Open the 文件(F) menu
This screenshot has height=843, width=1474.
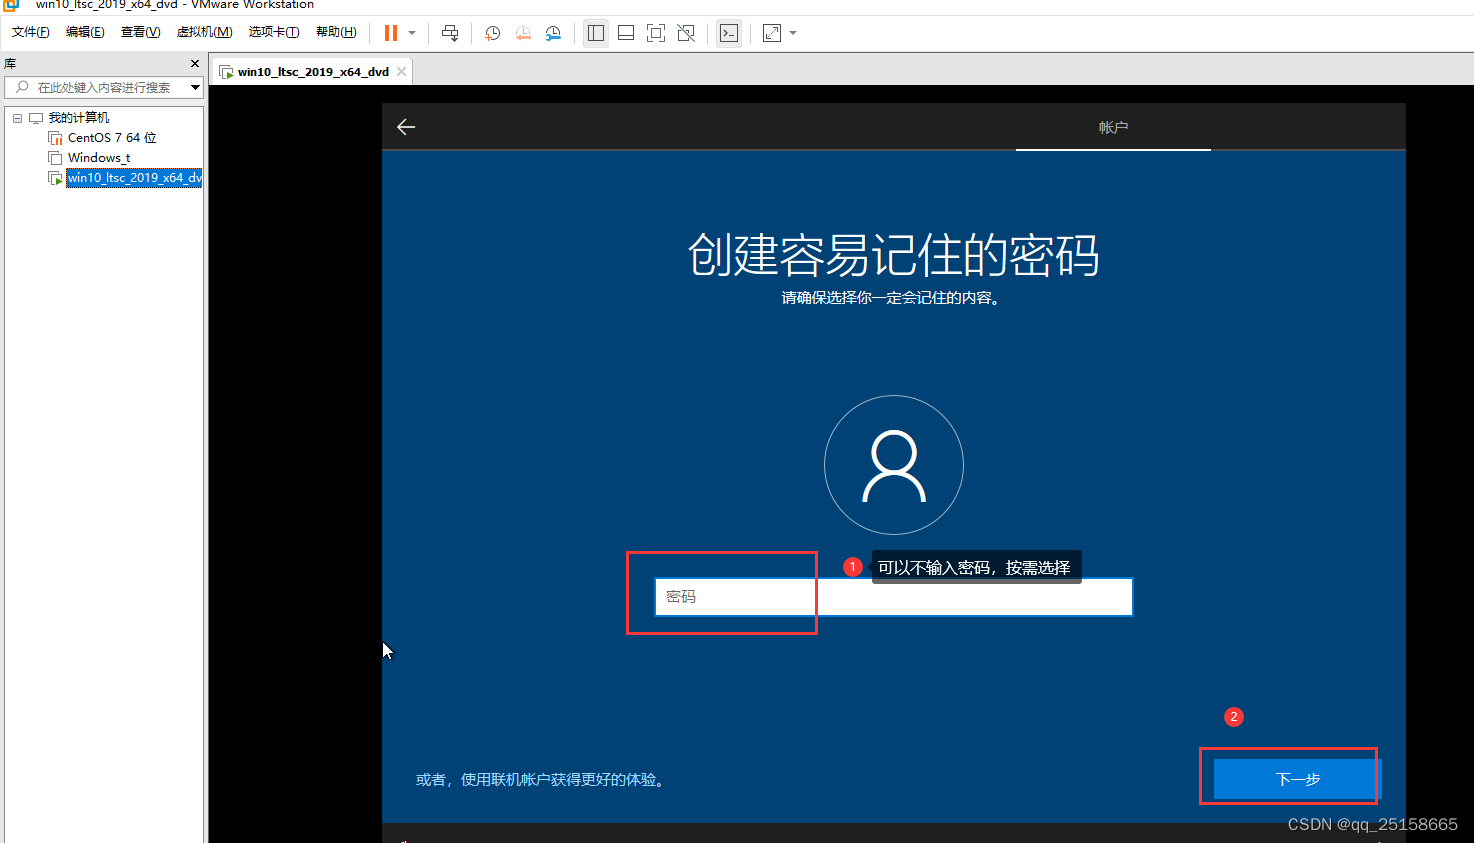(x=31, y=32)
